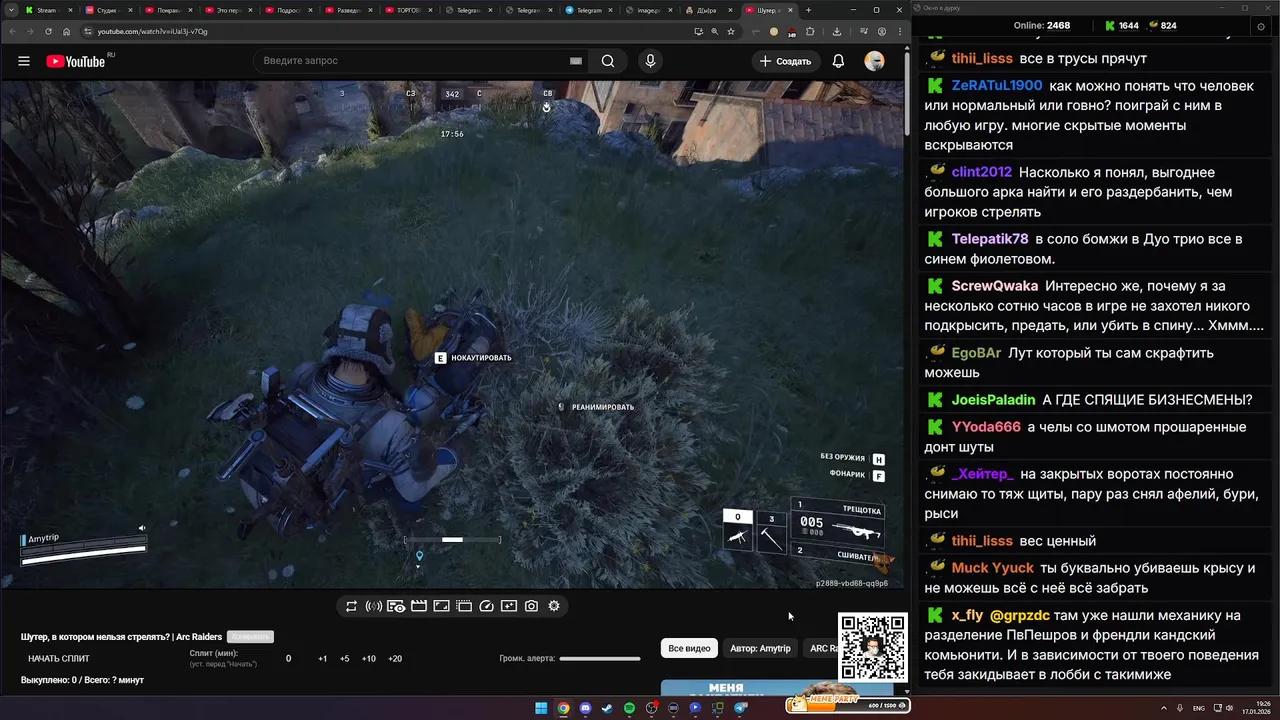Open Chrome downloads icon
1280x720 pixels.
(836, 31)
